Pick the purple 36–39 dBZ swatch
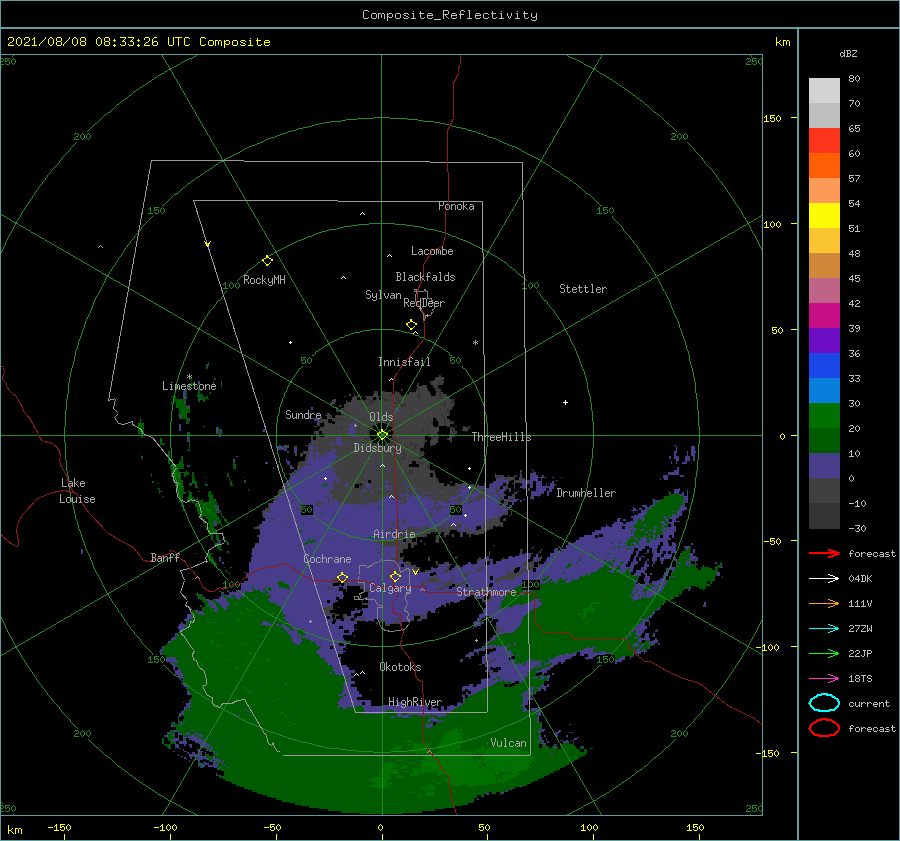Screen dimensions: 900x841 pos(824,341)
